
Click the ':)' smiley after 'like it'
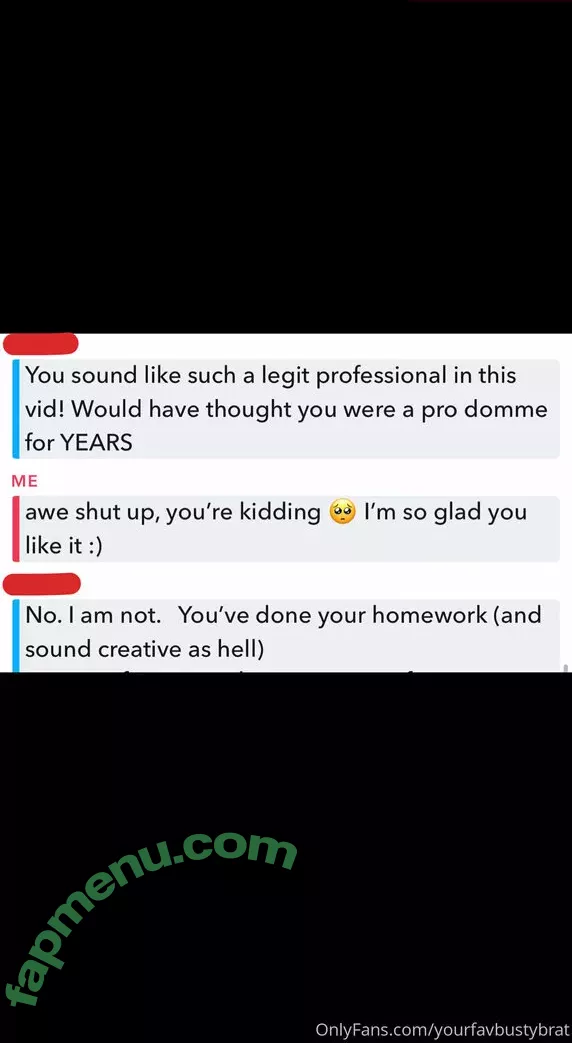pos(91,547)
